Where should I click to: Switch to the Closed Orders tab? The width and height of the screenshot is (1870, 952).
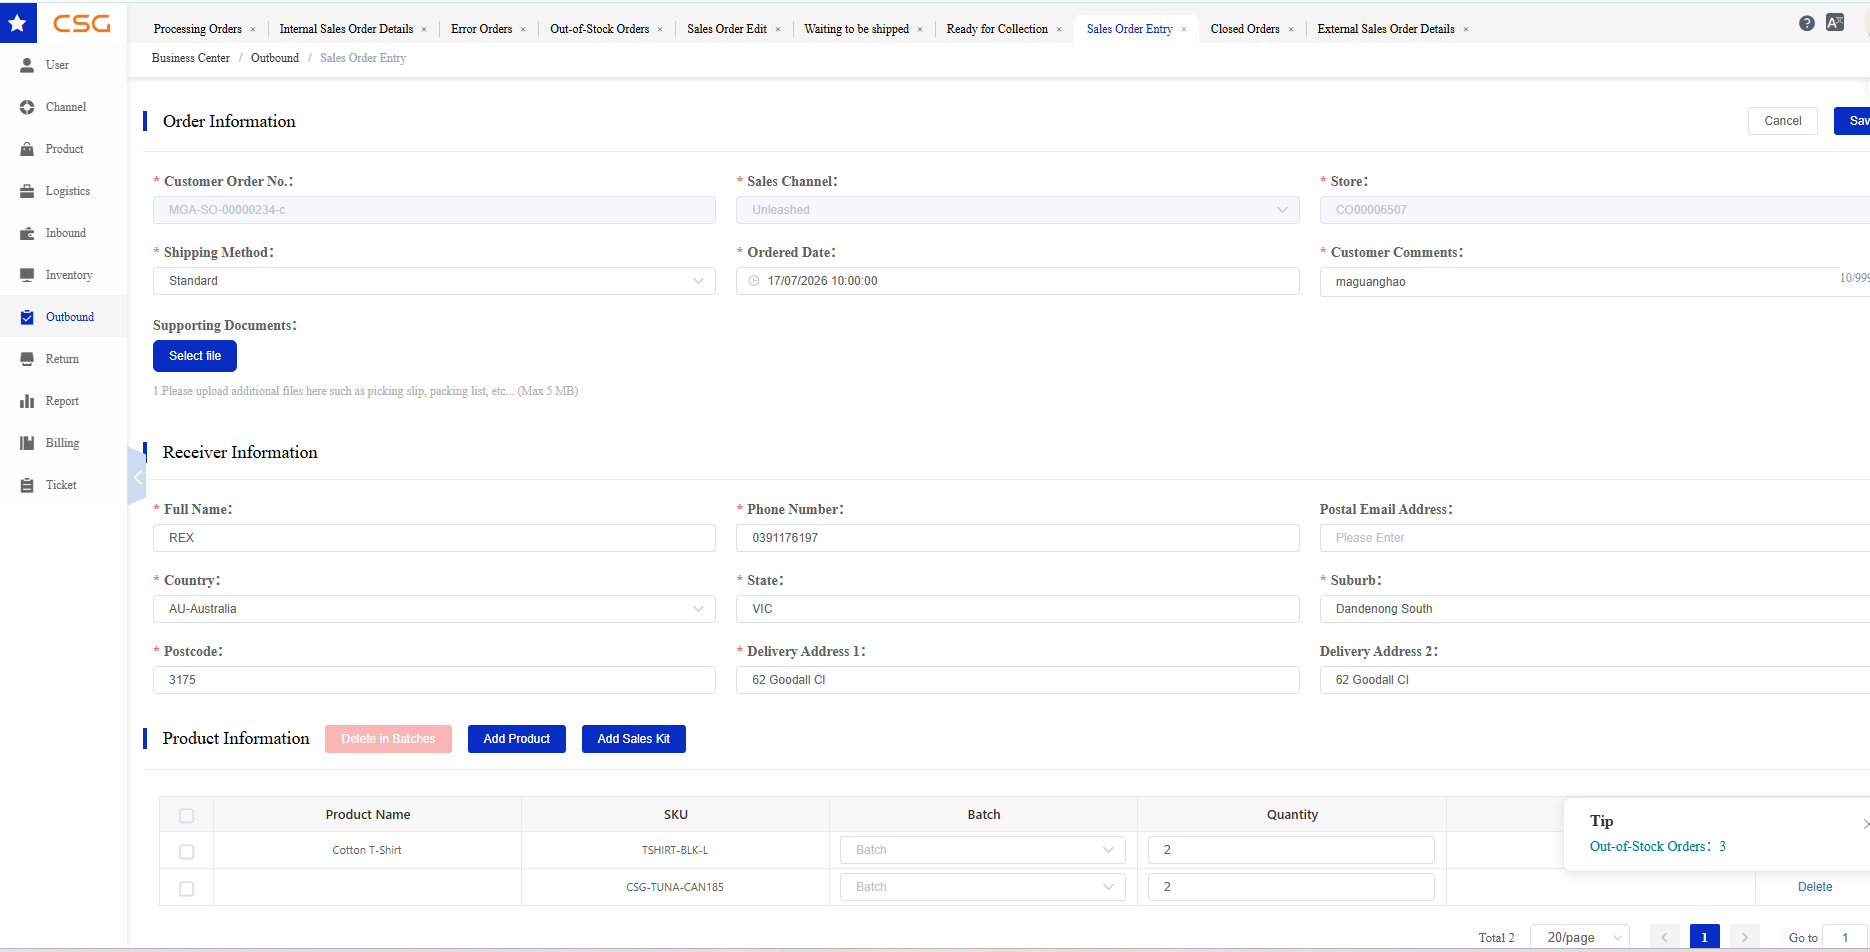point(1245,29)
